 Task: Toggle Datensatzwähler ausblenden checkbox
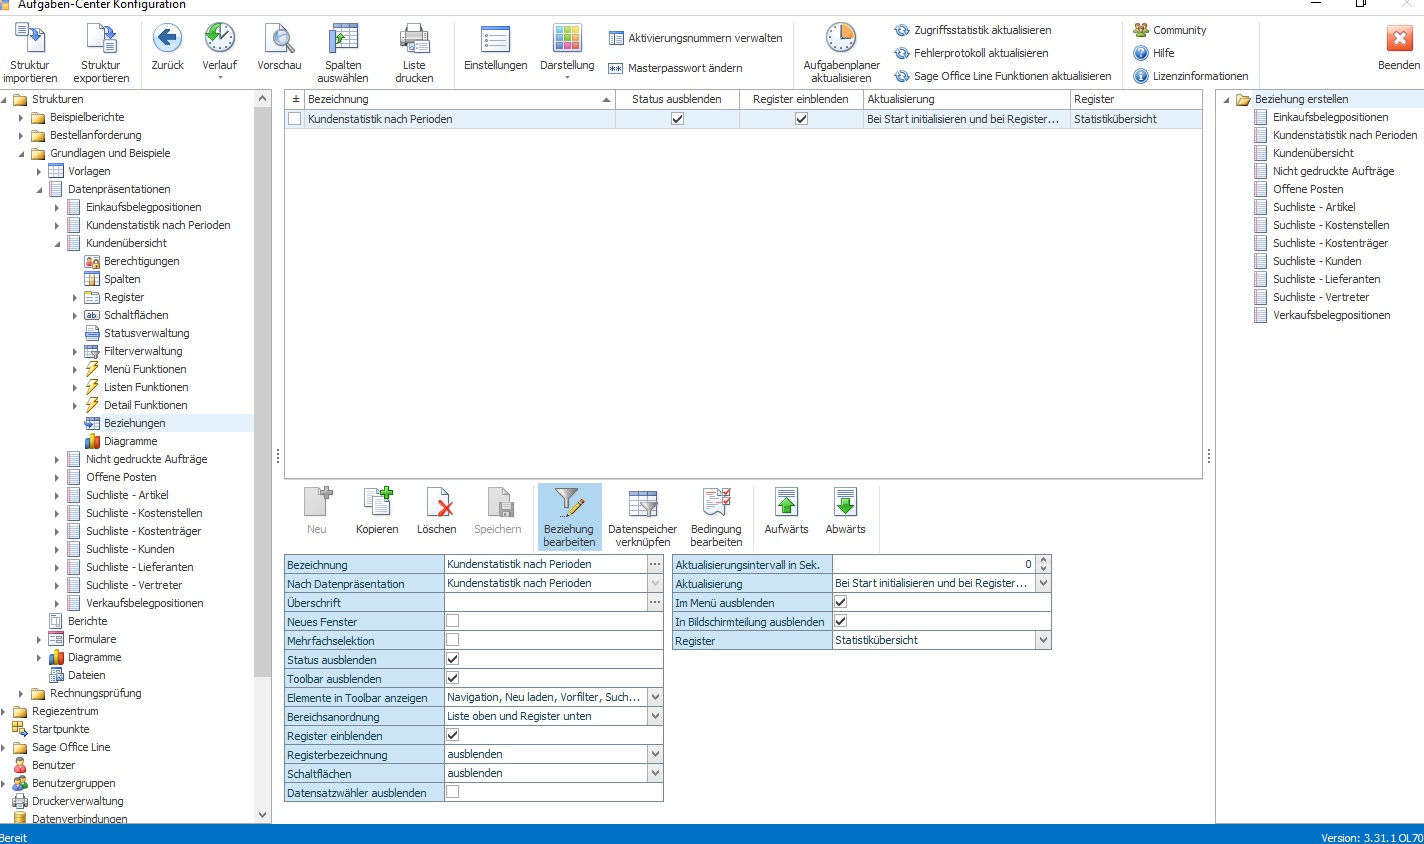pos(452,792)
